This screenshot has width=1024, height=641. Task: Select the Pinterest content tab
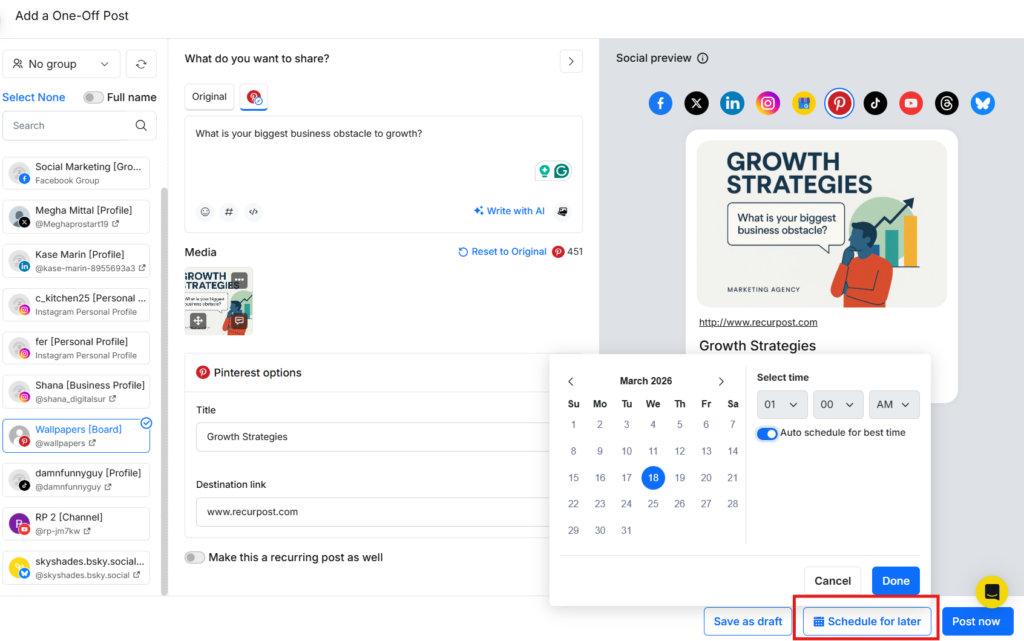click(254, 97)
